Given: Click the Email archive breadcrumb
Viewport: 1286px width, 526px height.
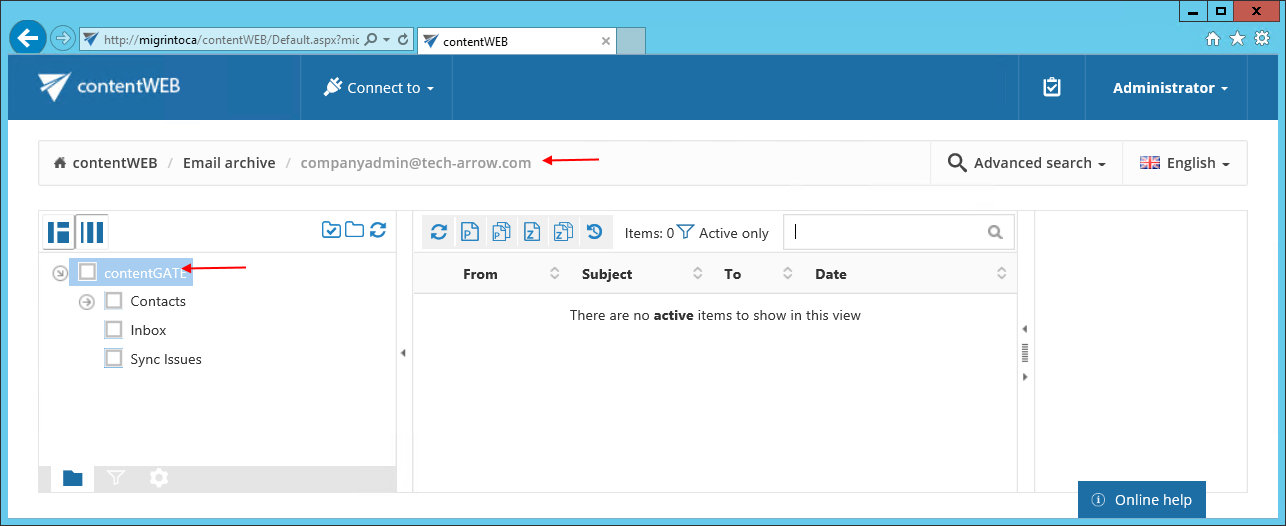Looking at the screenshot, I should [x=229, y=163].
